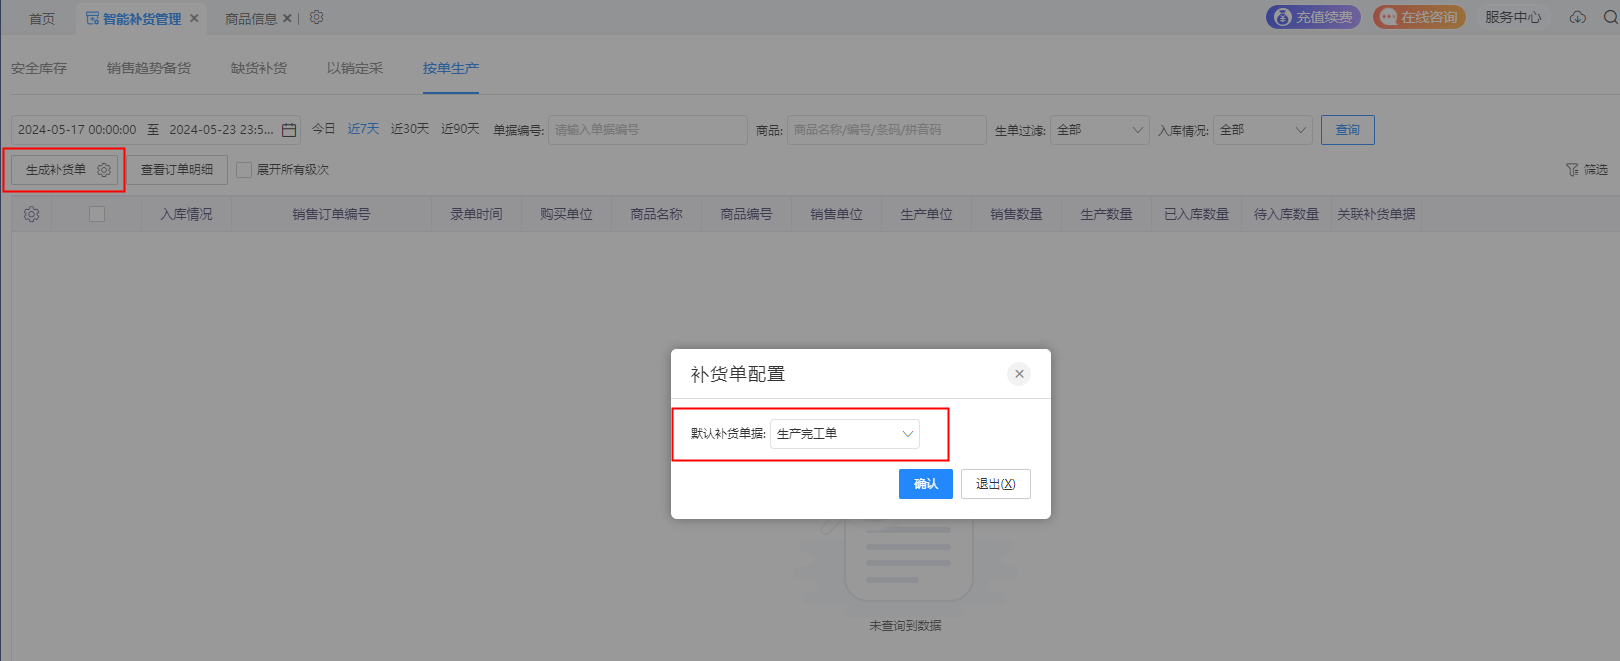The width and height of the screenshot is (1620, 661).
Task: Click the 查询 button
Action: (x=1348, y=130)
